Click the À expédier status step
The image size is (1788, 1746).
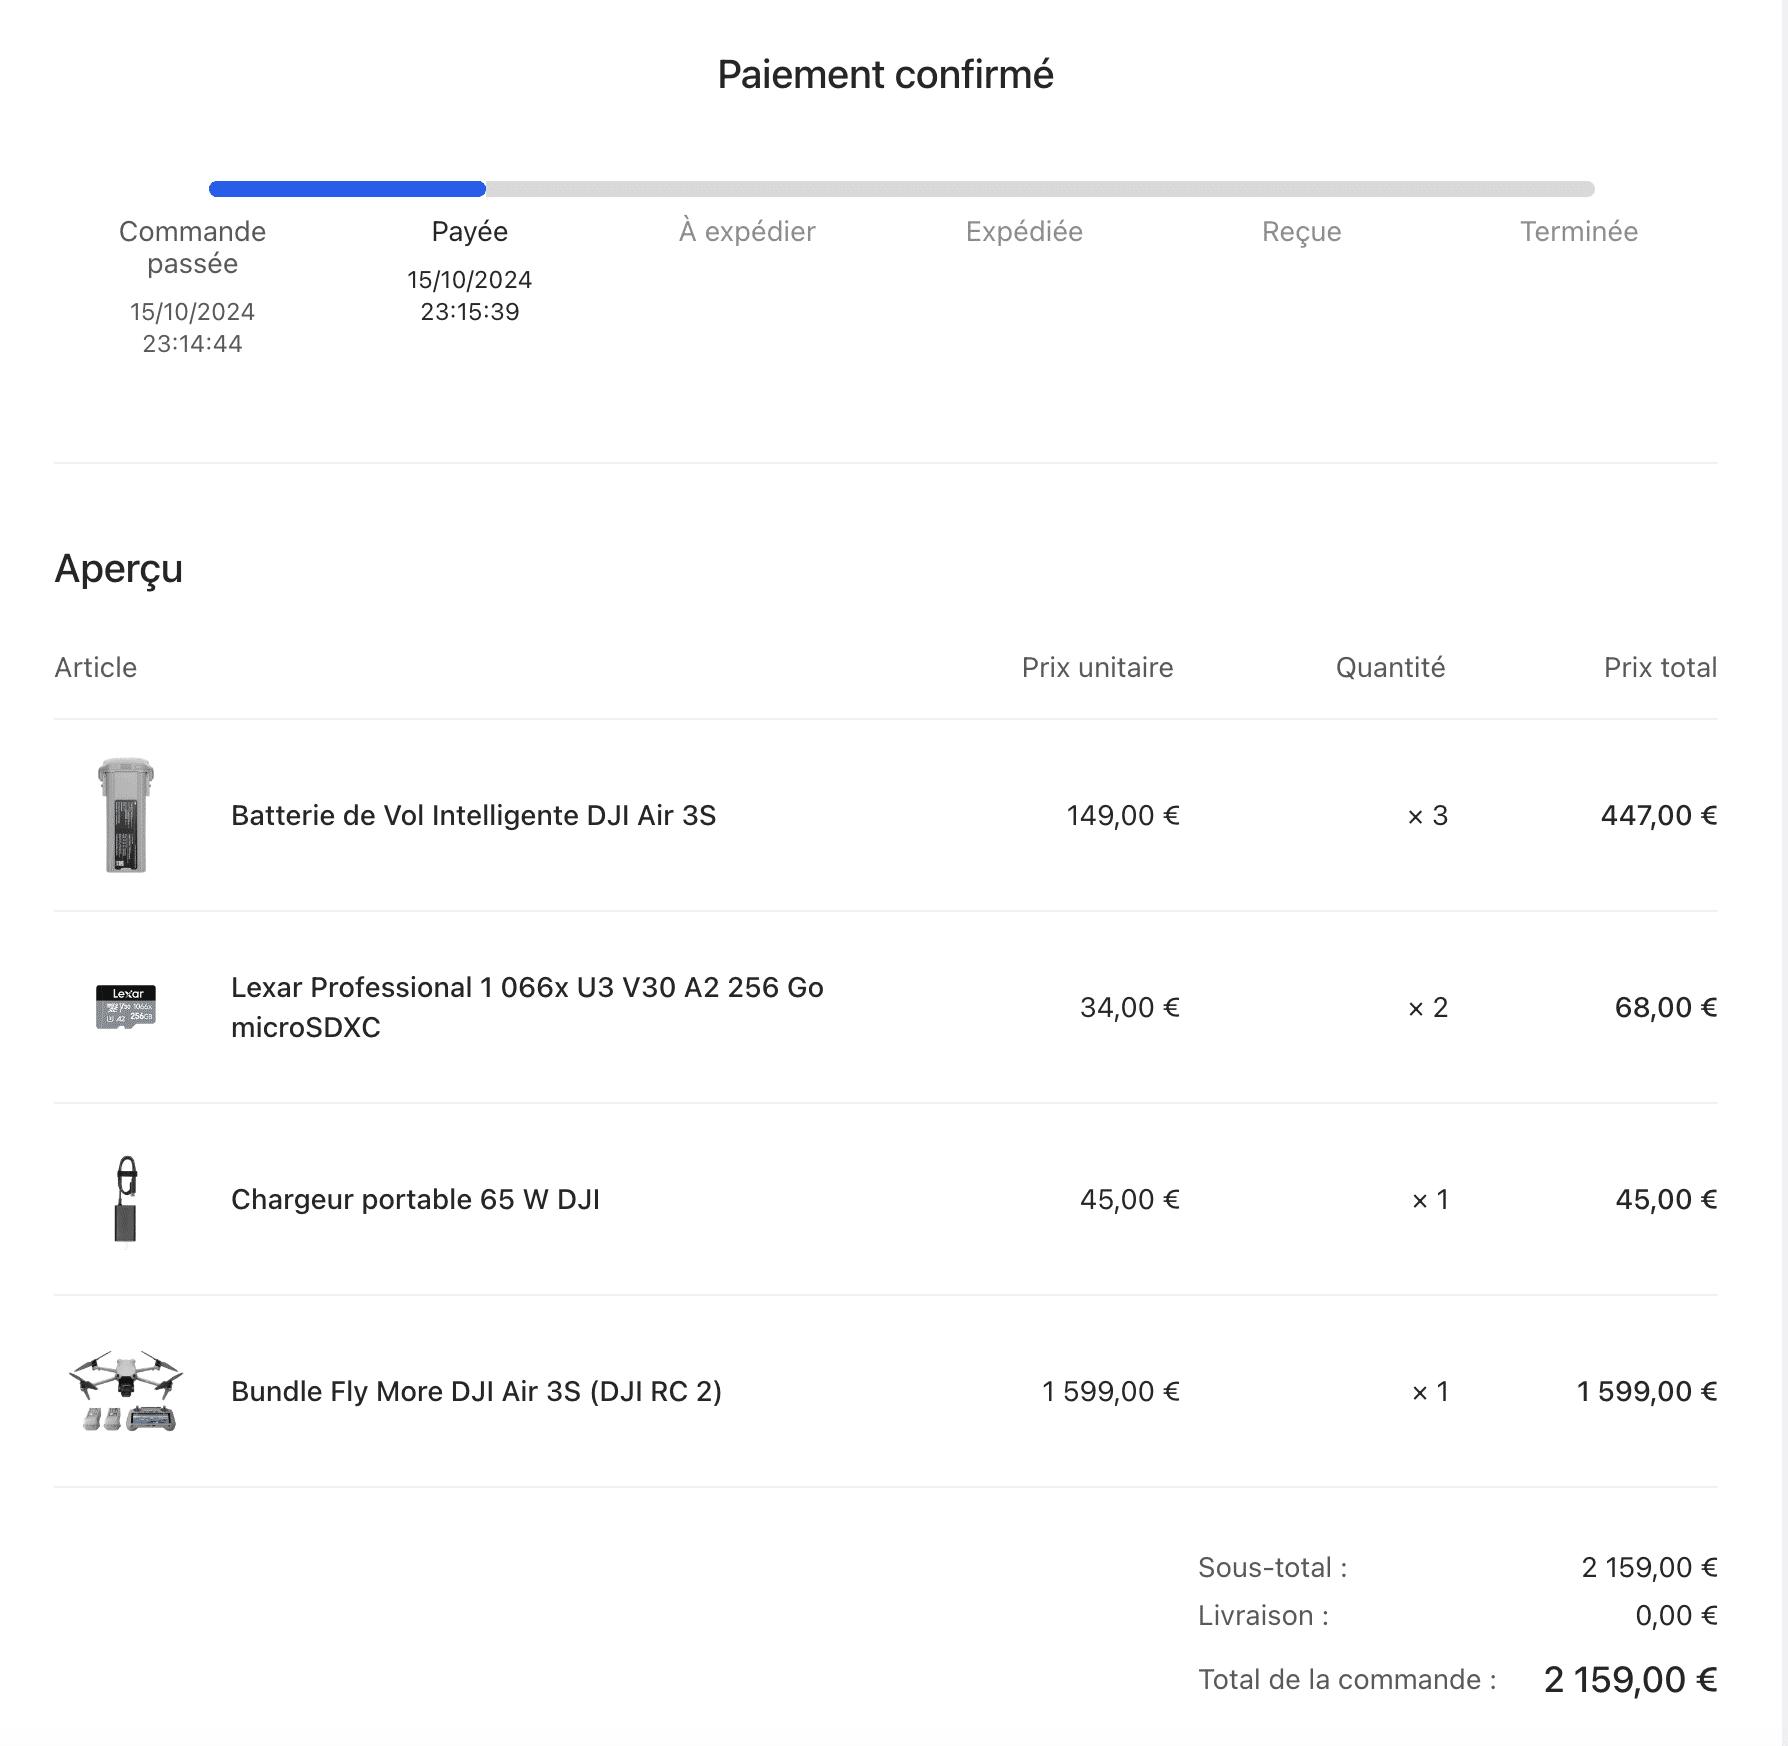click(x=747, y=231)
